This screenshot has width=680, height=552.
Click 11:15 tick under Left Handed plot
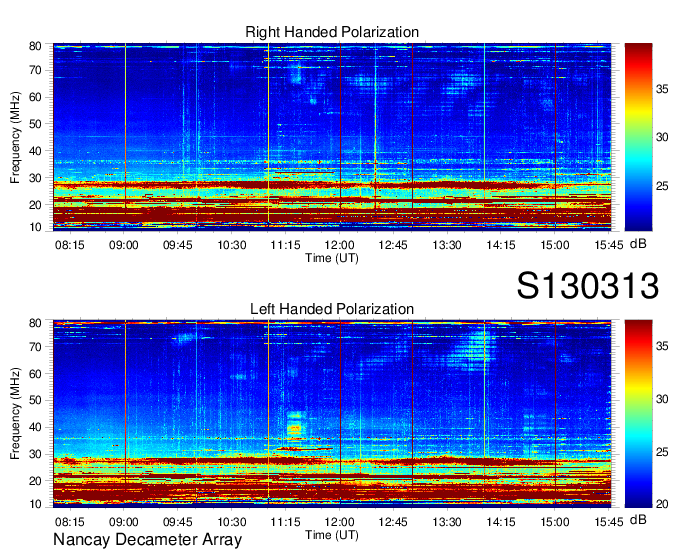[x=285, y=522]
